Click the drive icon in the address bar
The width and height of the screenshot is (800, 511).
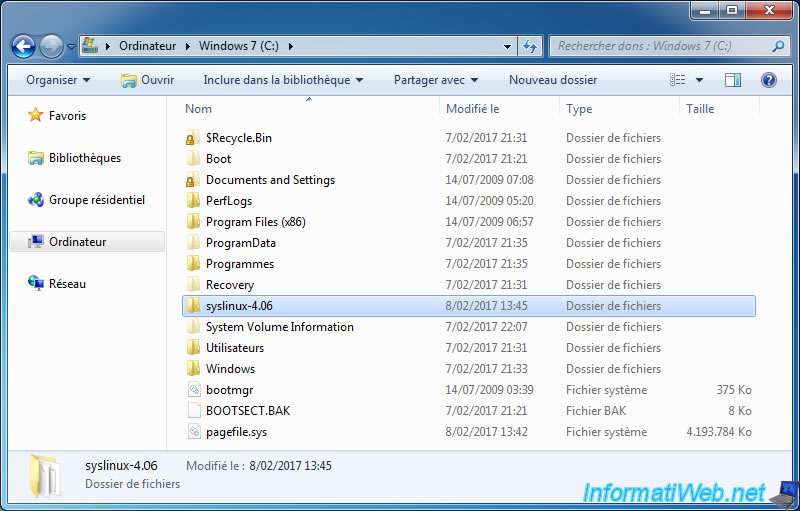click(x=90, y=45)
